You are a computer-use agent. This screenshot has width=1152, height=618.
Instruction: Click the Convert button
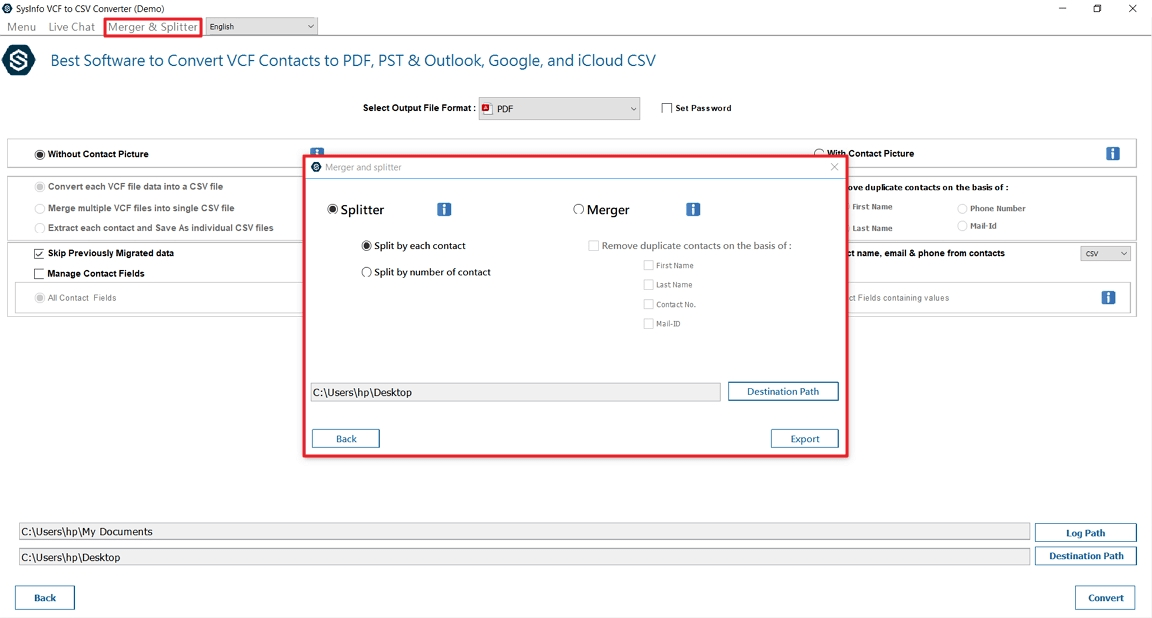[x=1105, y=597]
